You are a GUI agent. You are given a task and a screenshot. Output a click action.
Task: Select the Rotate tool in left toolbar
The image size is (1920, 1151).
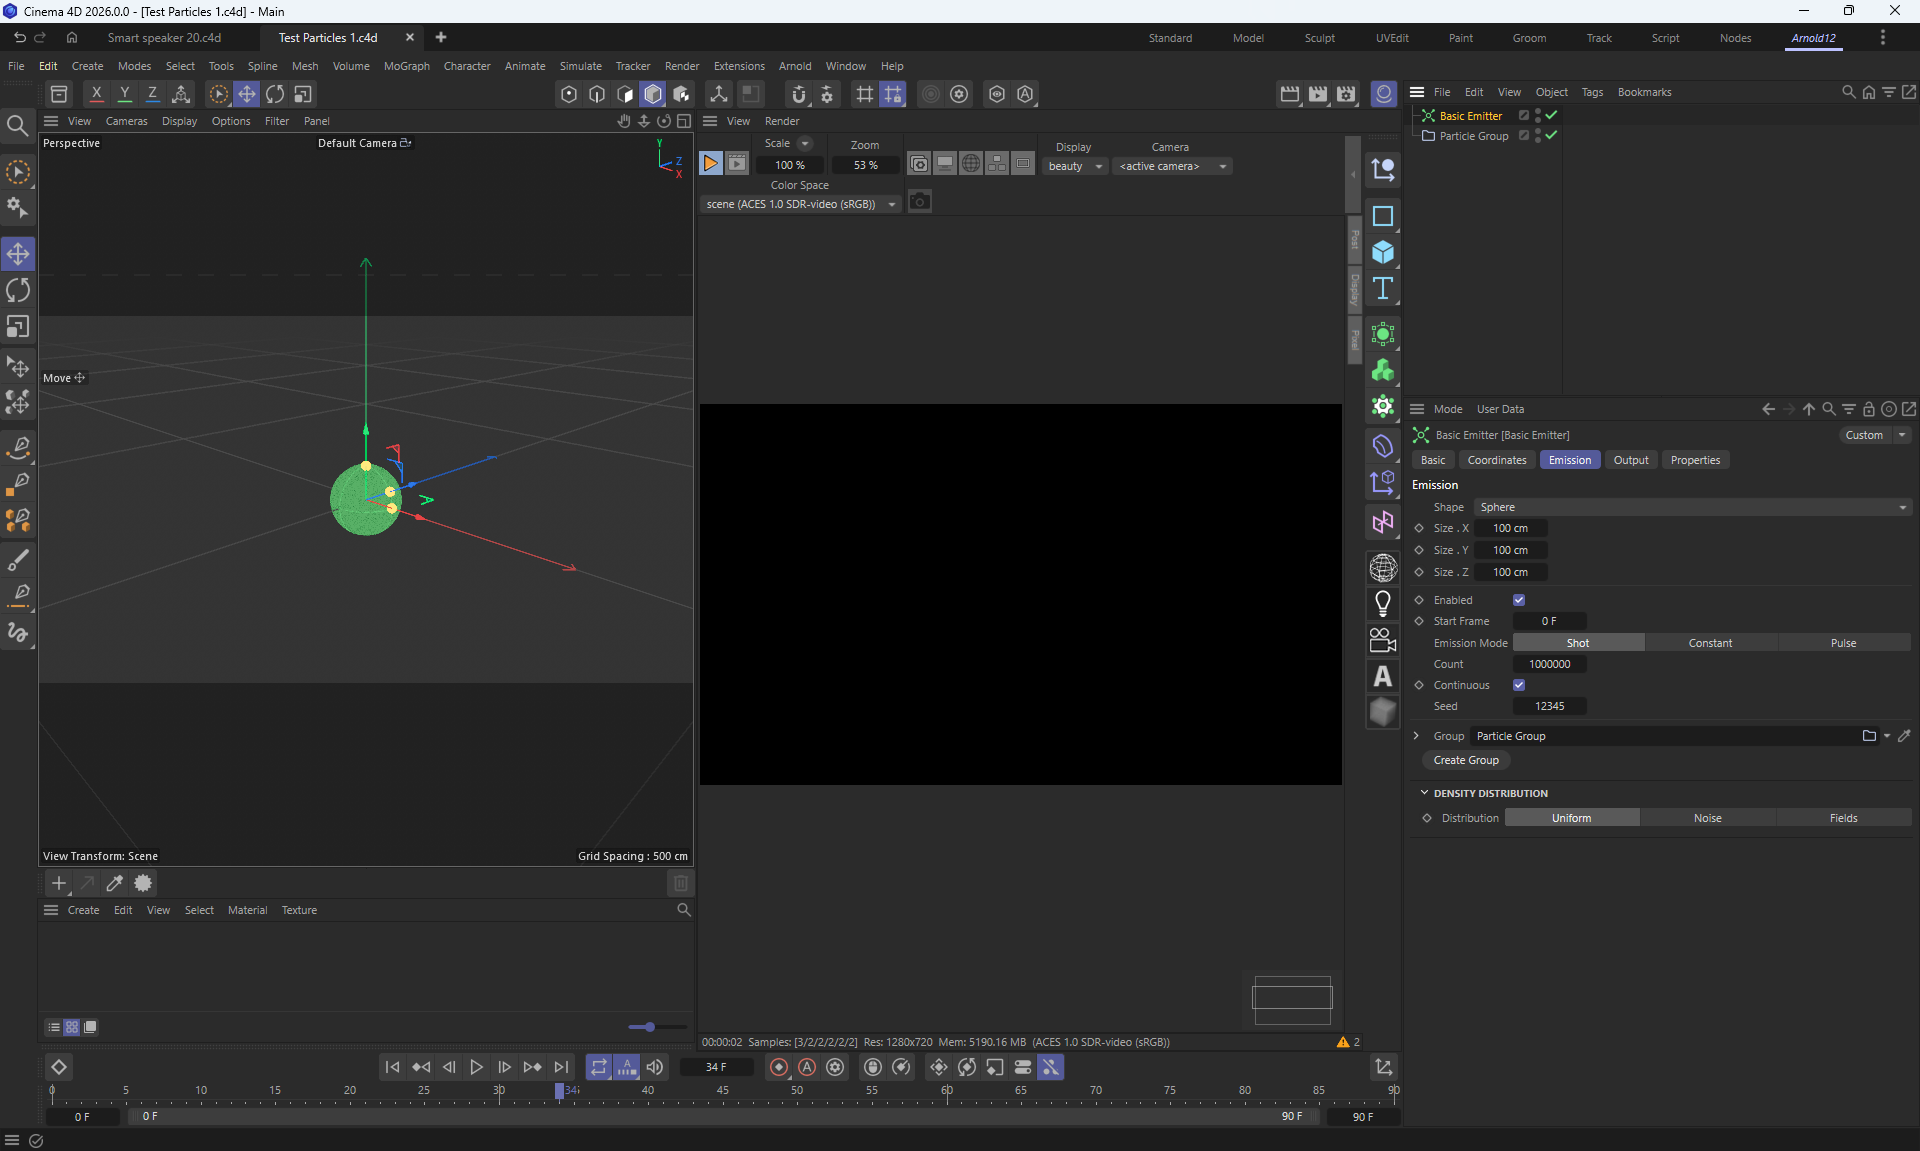tap(18, 291)
